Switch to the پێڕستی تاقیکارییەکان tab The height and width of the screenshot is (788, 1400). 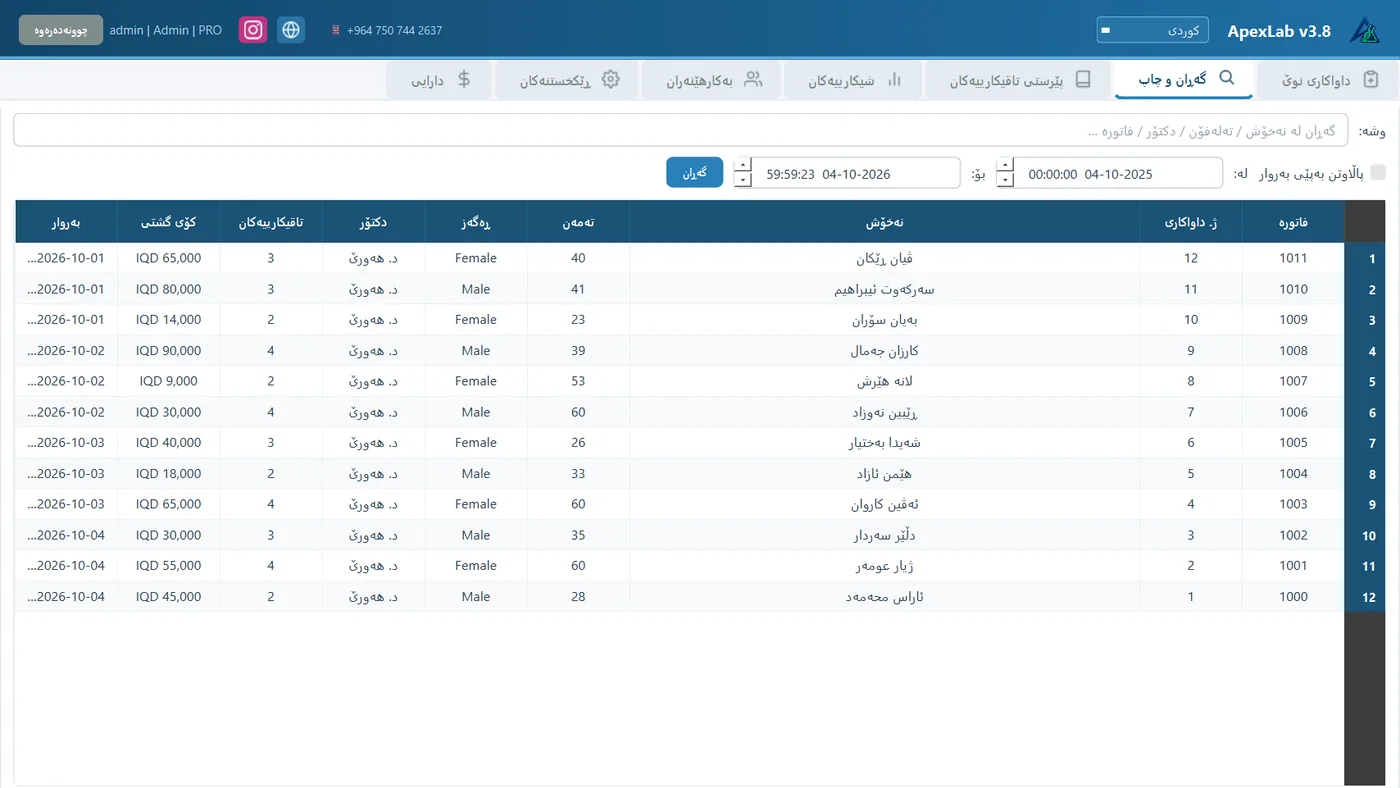click(x=1019, y=80)
